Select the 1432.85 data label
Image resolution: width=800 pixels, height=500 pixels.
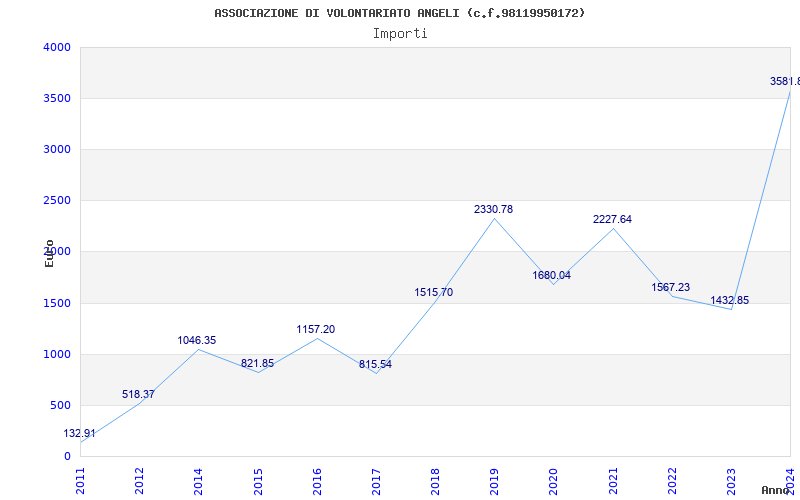coord(730,301)
